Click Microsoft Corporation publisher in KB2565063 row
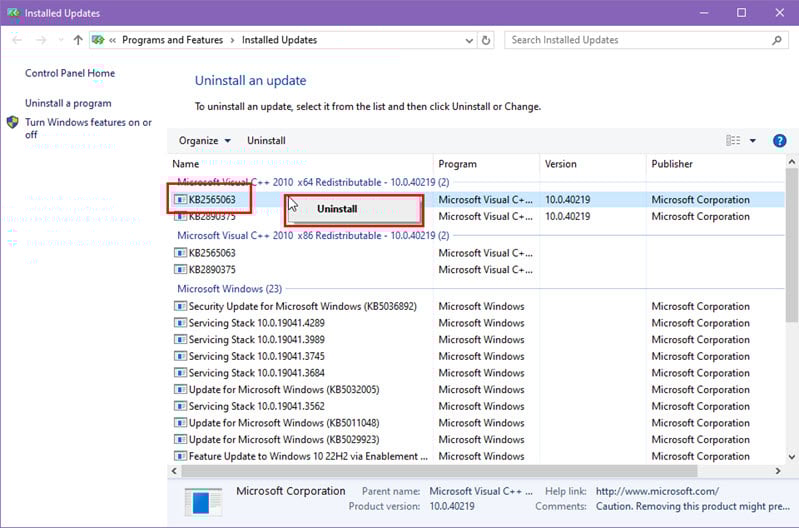 tap(701, 200)
